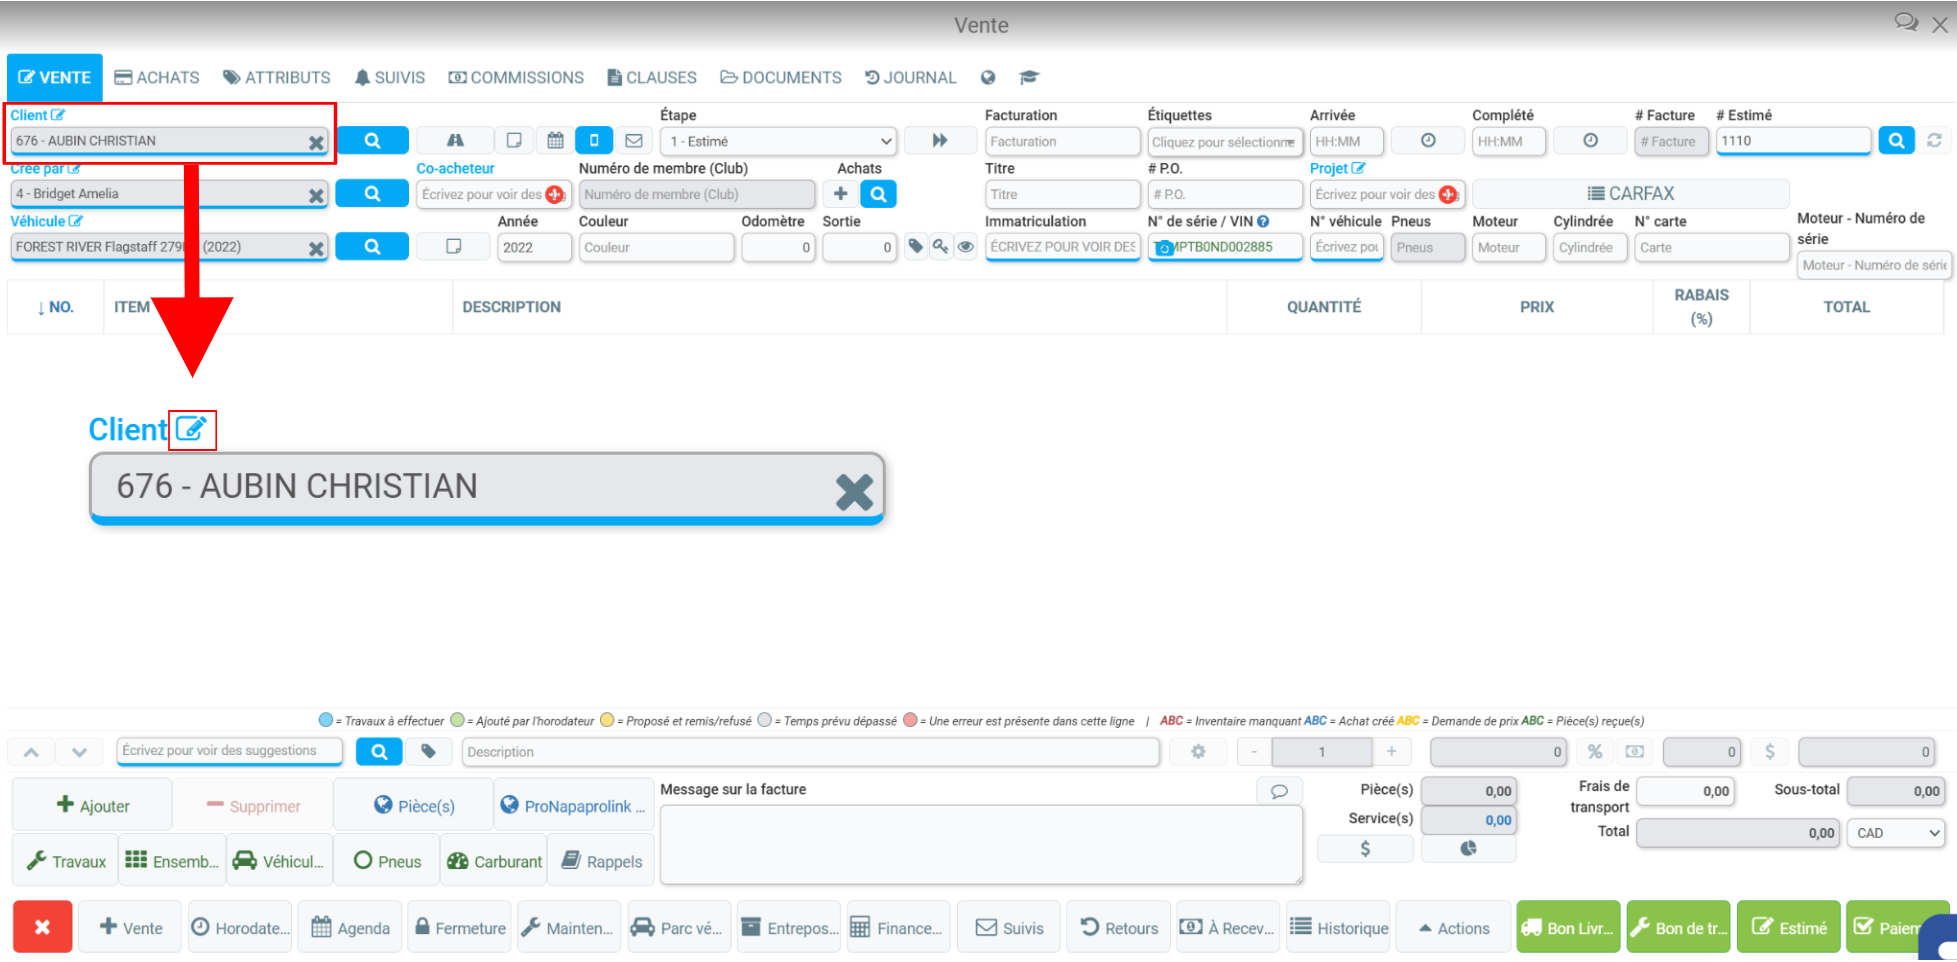This screenshot has height=962, width=1957.
Task: Clear the client 676 - AUBIN CHRISTIAN
Action: [x=316, y=142]
